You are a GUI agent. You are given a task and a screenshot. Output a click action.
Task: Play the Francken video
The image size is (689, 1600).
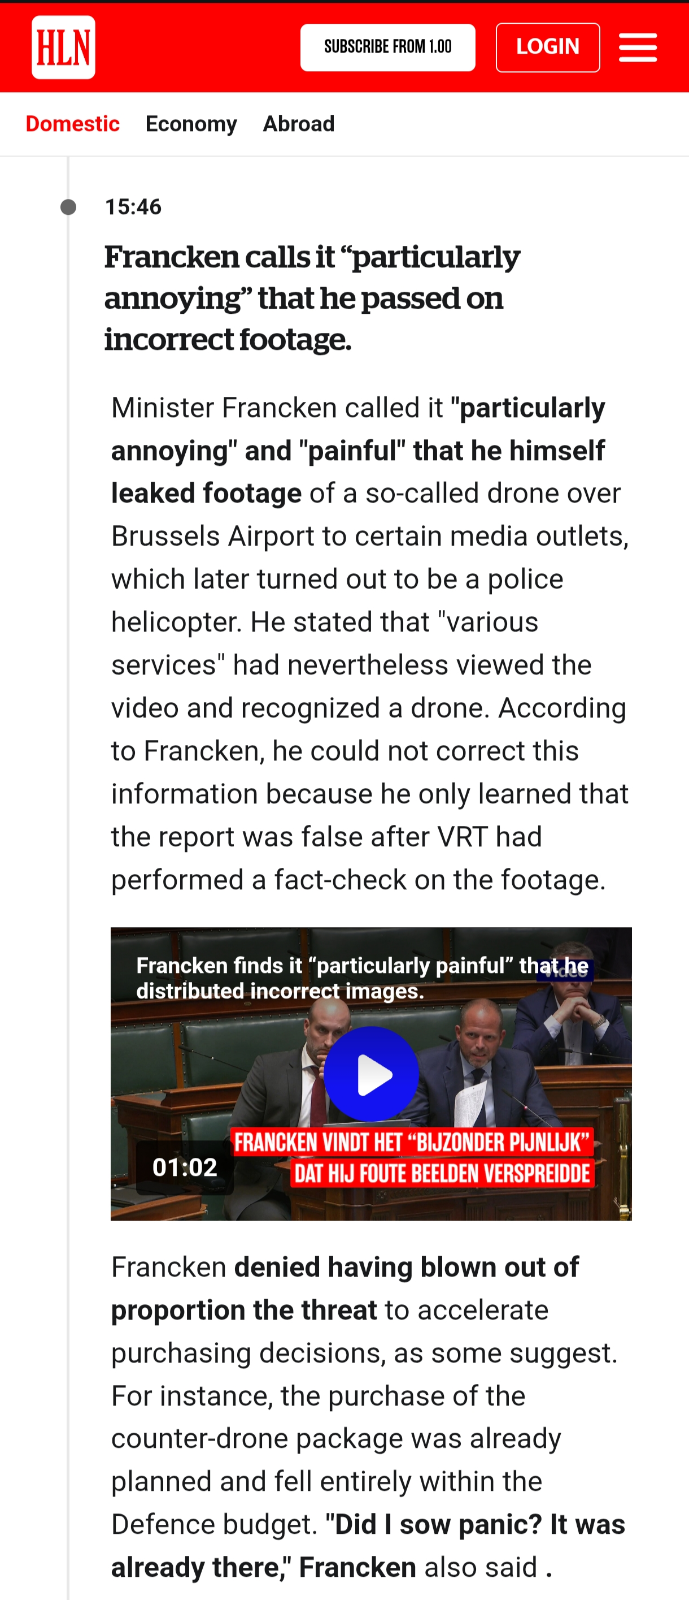[x=372, y=1075]
